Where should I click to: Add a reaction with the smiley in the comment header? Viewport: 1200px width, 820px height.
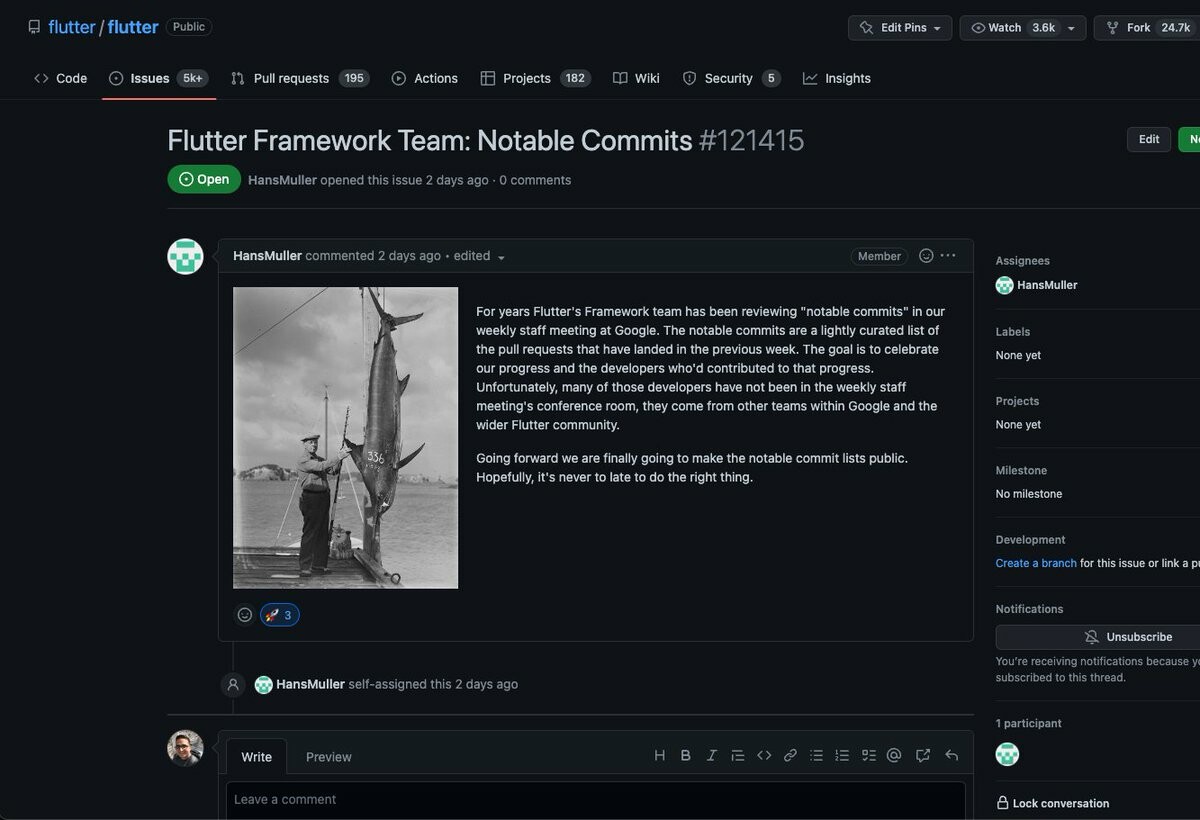pyautogui.click(x=926, y=256)
